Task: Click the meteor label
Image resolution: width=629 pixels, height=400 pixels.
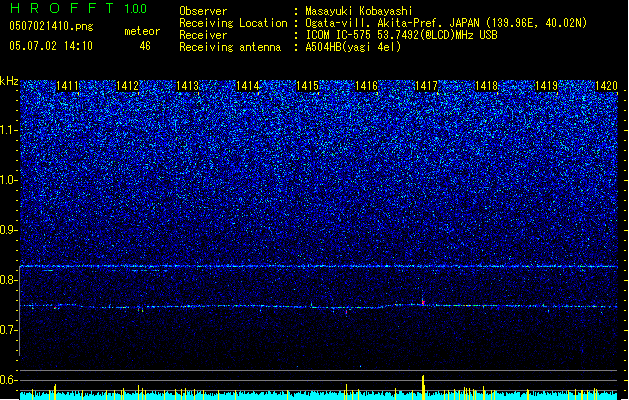Action: coord(142,31)
